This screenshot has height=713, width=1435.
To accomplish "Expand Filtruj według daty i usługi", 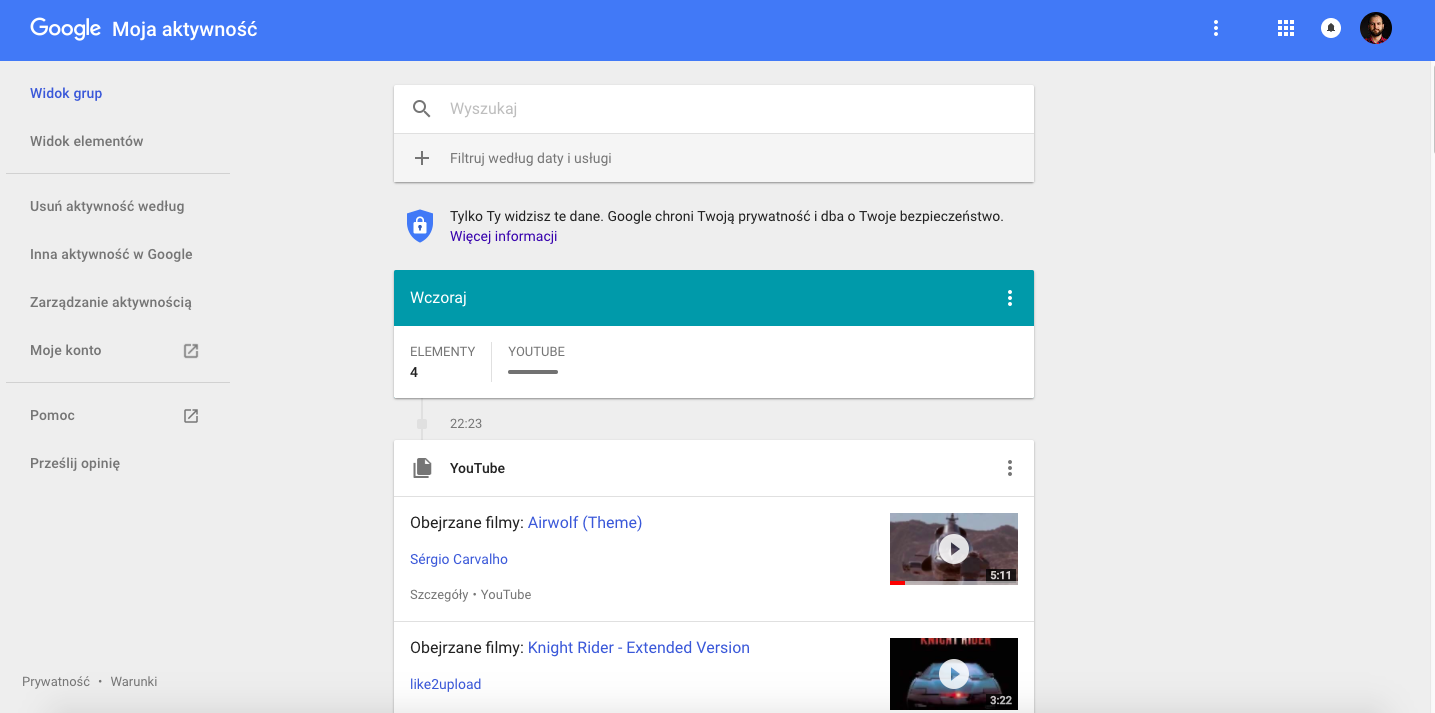I will (x=714, y=158).
